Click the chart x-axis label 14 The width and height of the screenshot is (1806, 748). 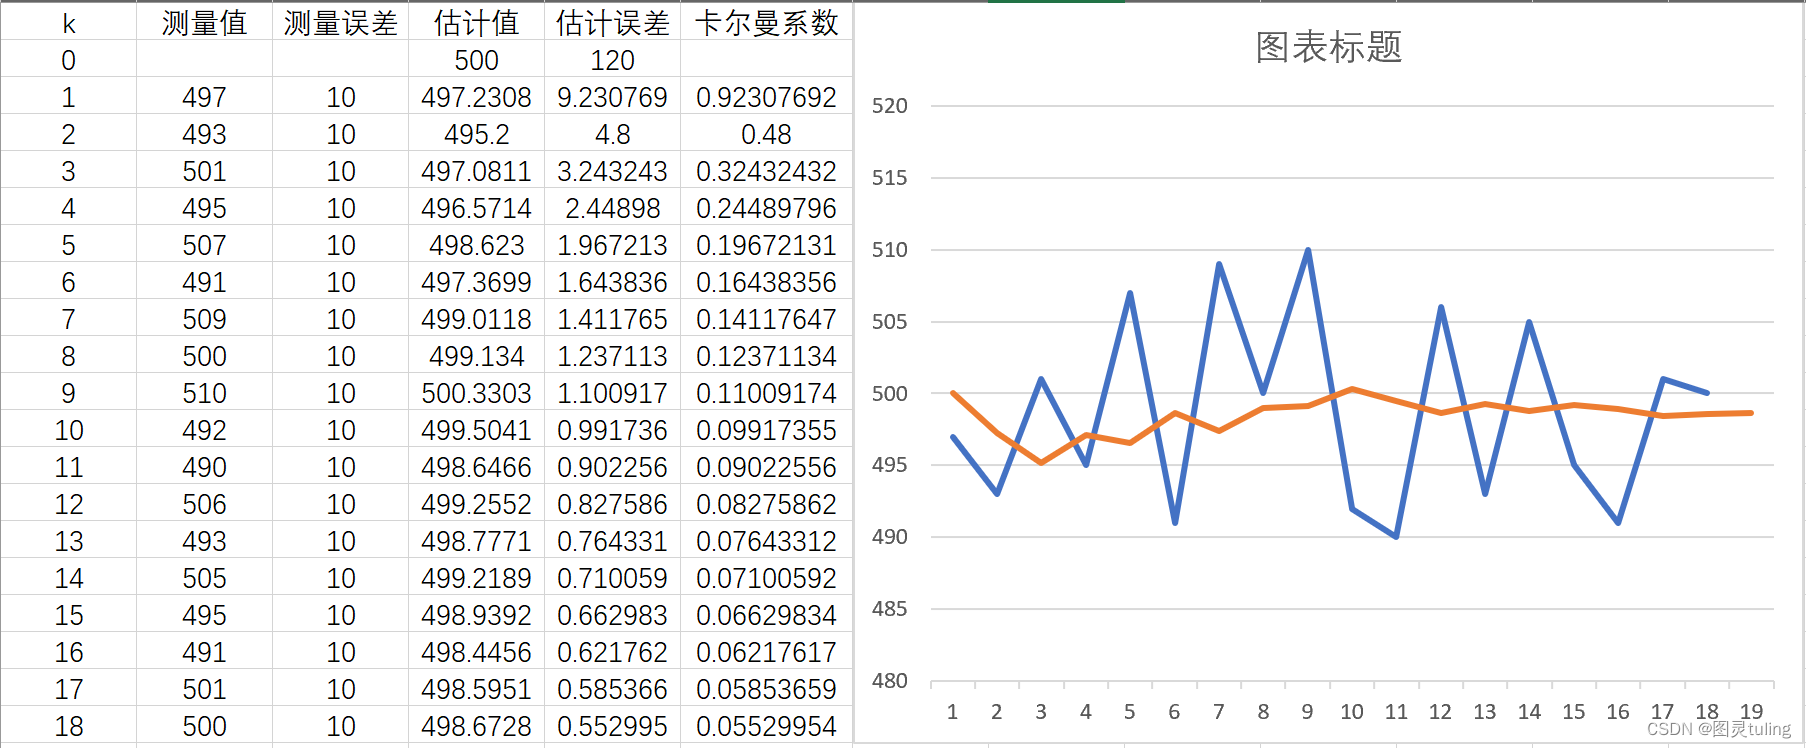coord(1529,712)
